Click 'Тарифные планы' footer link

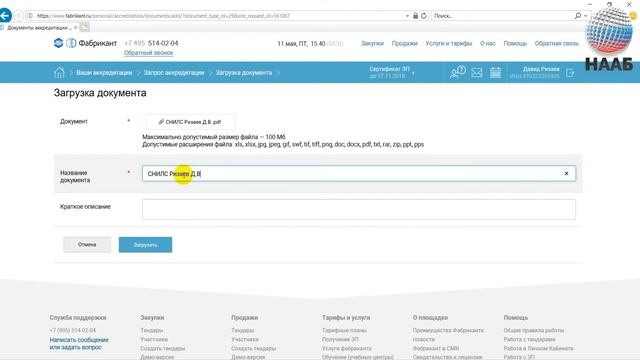[x=344, y=330]
